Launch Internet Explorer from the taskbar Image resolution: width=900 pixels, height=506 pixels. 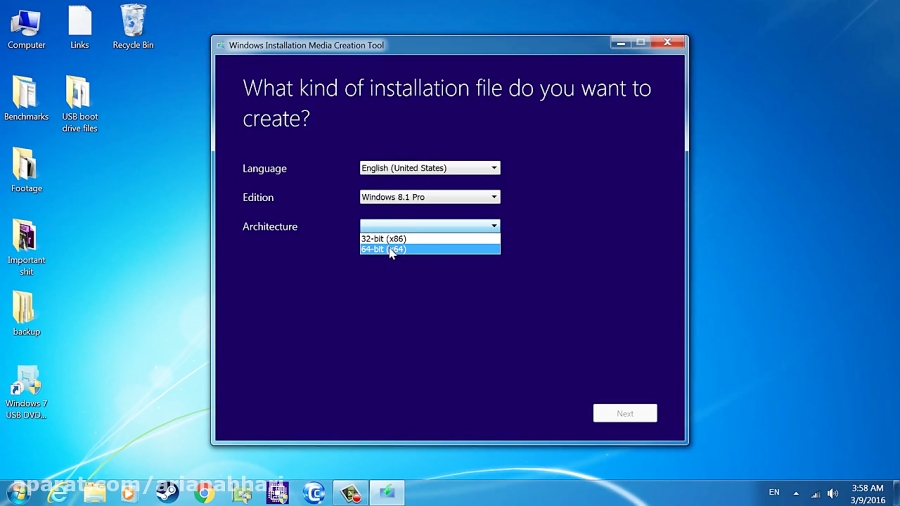point(57,493)
